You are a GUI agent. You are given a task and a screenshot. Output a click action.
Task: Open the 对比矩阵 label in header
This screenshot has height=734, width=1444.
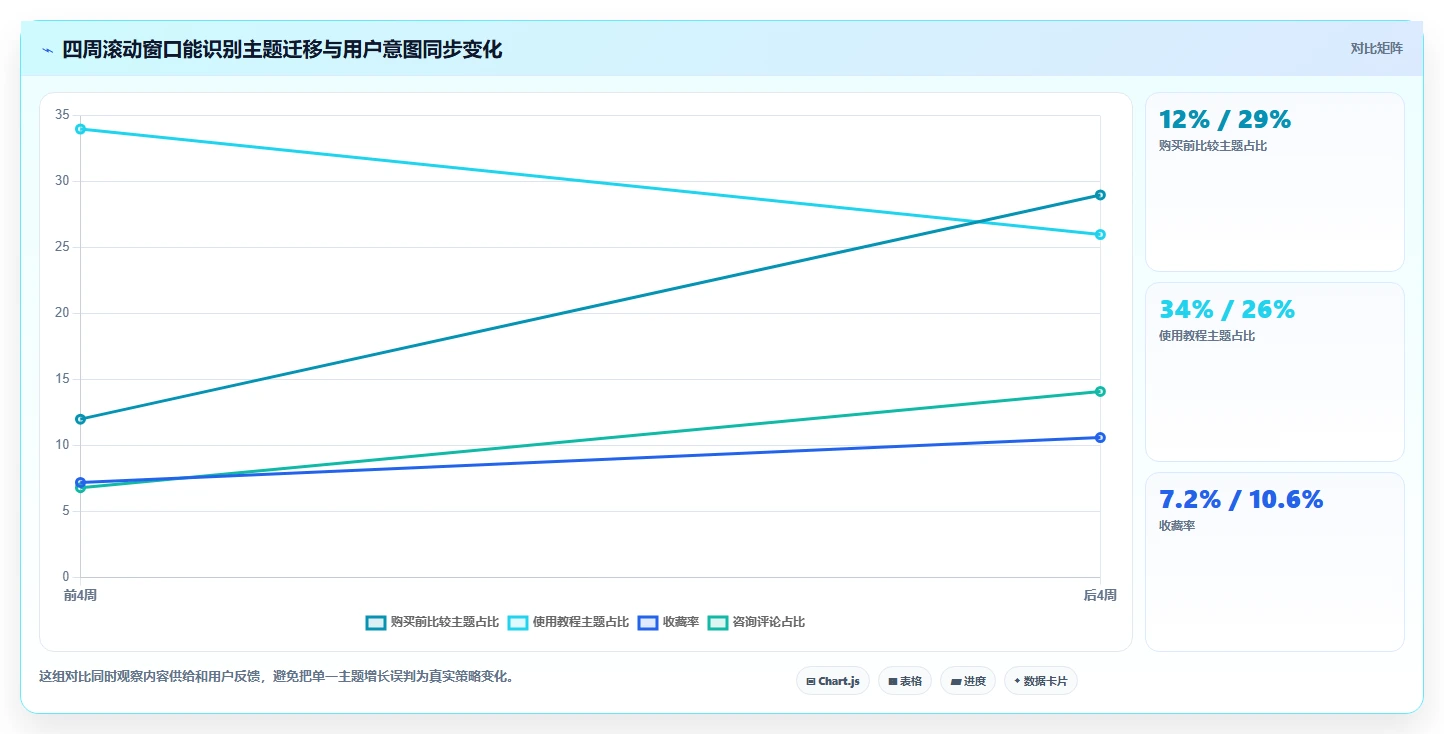tap(1376, 49)
